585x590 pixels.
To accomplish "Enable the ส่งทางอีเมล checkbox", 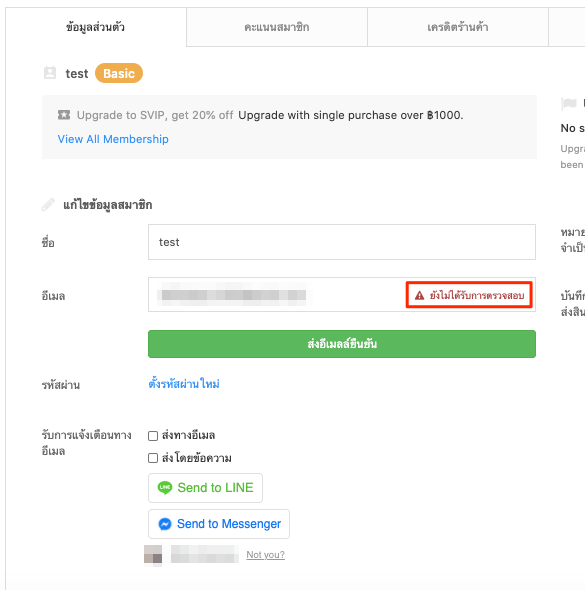I will coord(153,436).
